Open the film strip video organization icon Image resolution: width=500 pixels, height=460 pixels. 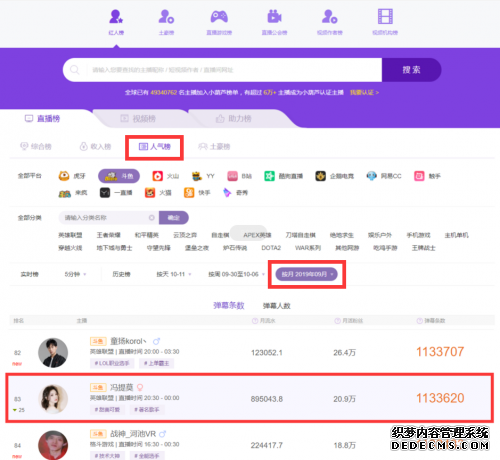coord(385,16)
